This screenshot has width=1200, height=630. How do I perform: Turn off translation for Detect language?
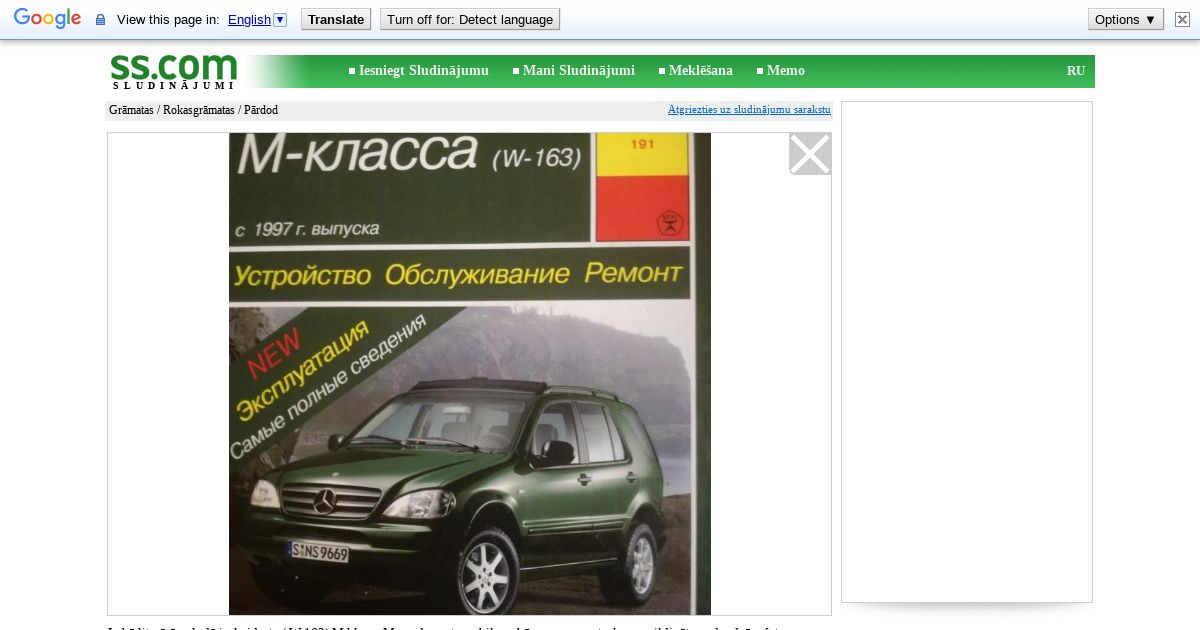[x=470, y=19]
